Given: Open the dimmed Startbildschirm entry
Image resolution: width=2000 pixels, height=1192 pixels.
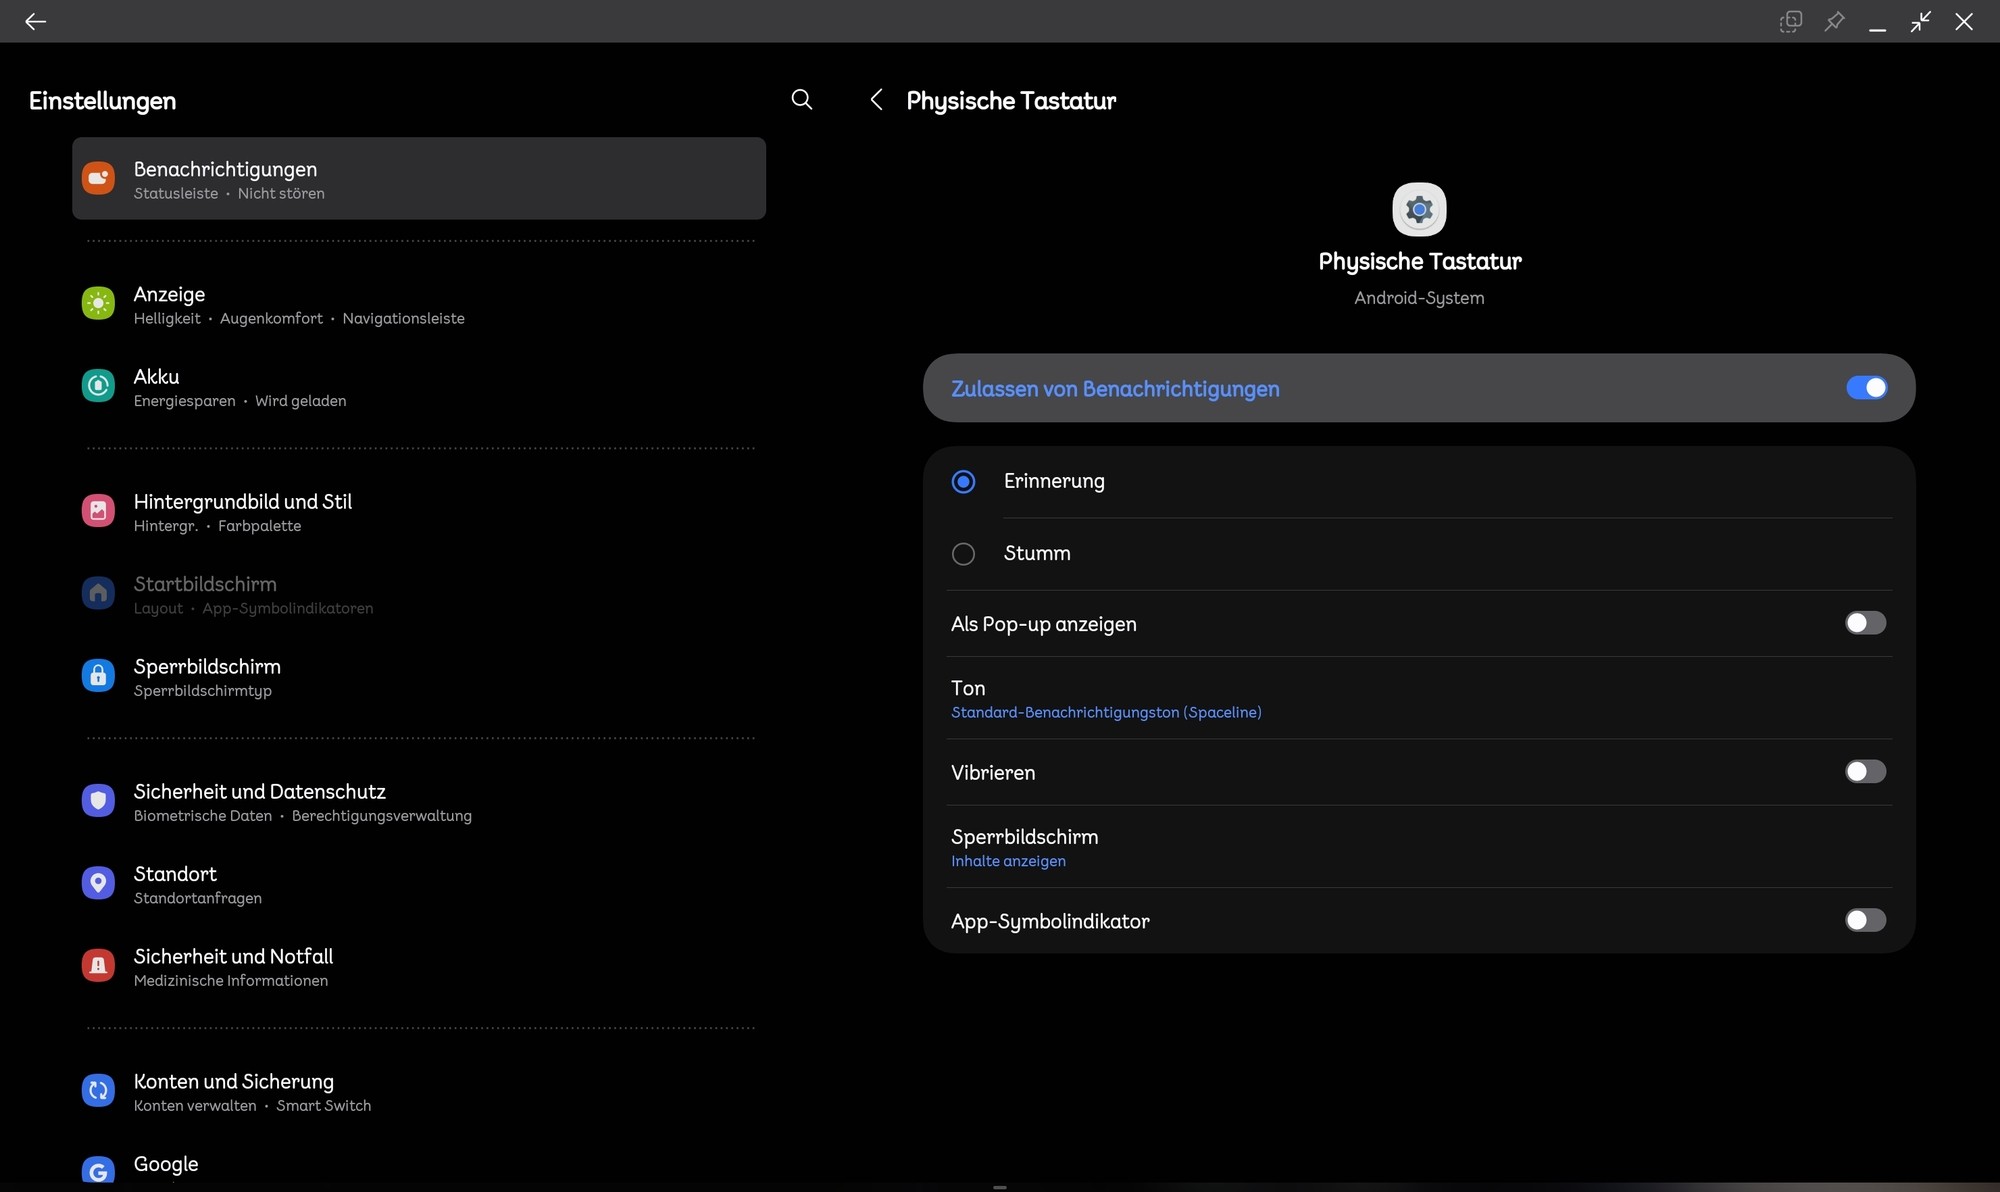Looking at the screenshot, I should point(419,594).
